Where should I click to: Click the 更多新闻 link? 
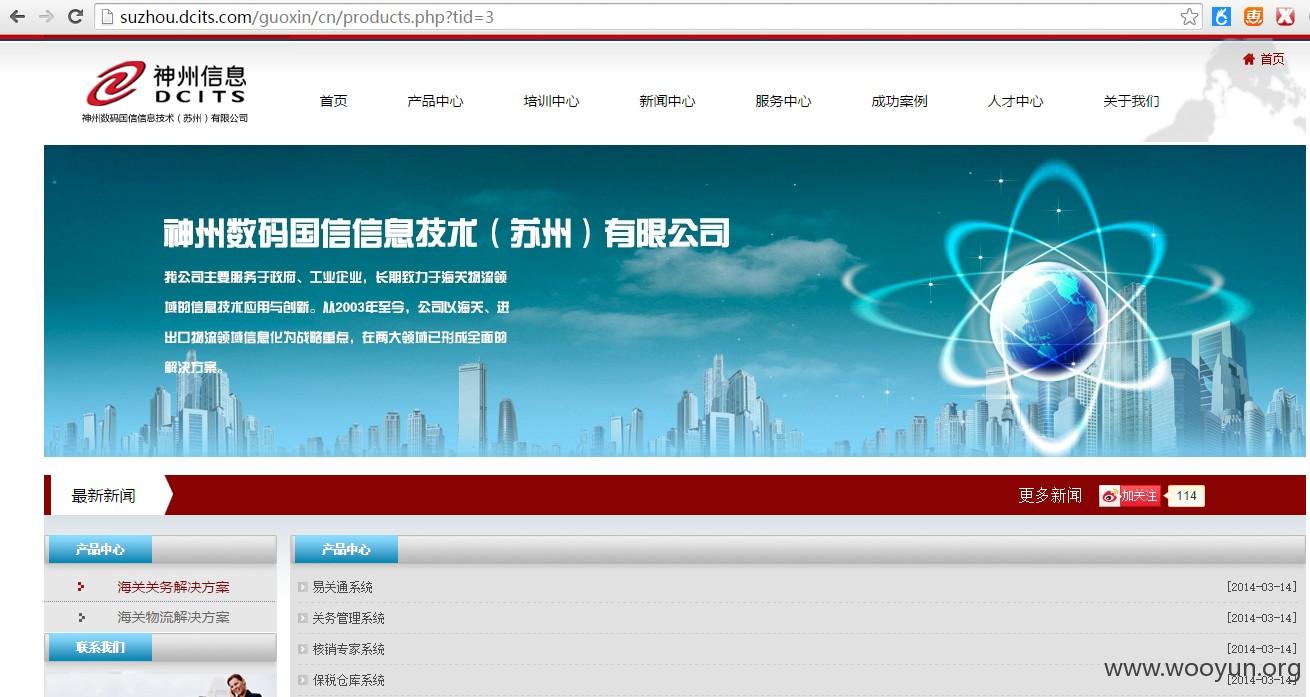tap(1050, 496)
